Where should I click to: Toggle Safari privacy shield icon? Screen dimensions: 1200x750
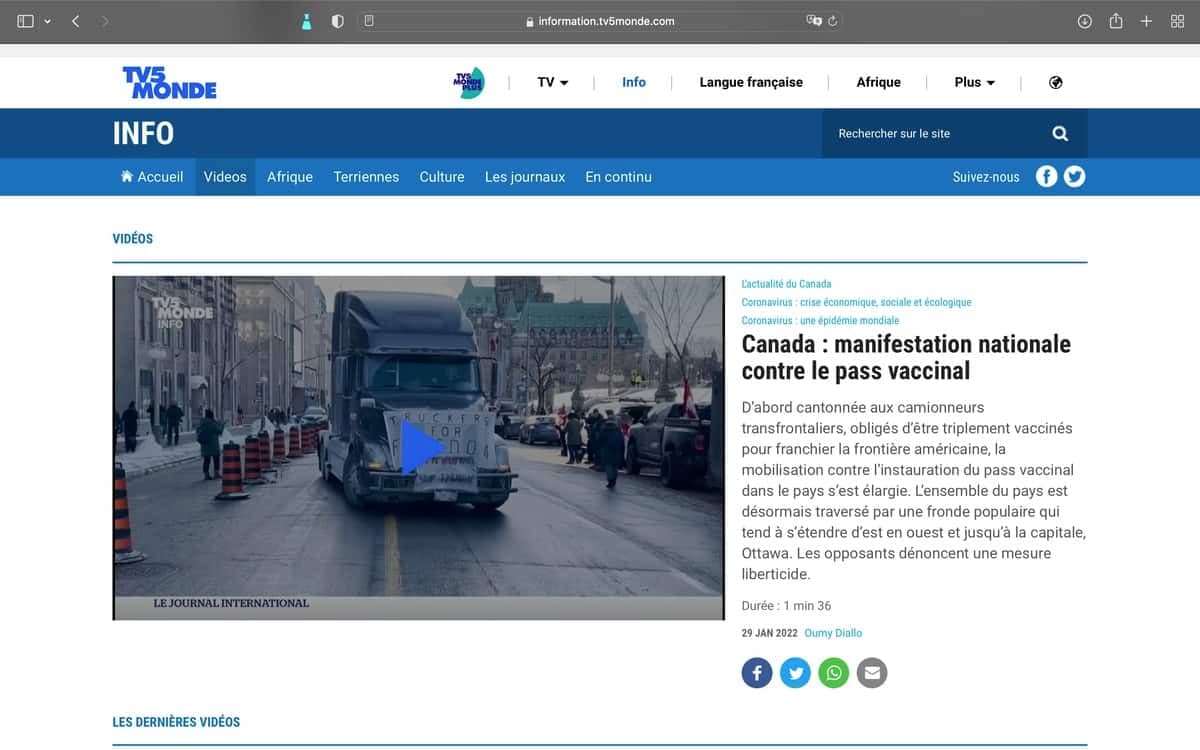(337, 21)
